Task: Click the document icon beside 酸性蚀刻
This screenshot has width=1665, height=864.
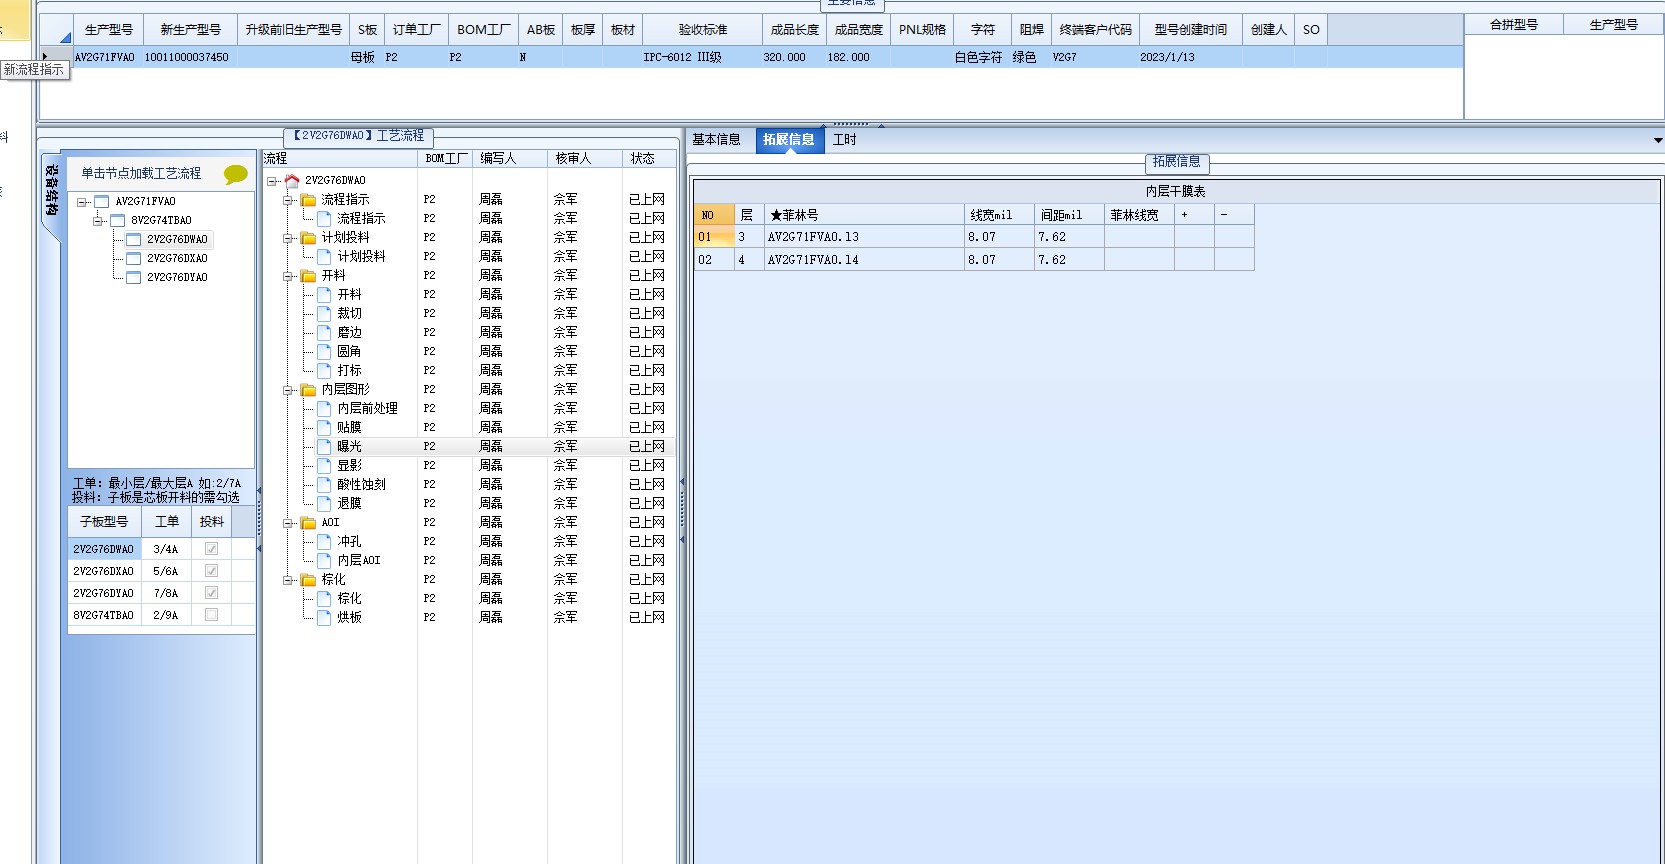Action: (324, 485)
